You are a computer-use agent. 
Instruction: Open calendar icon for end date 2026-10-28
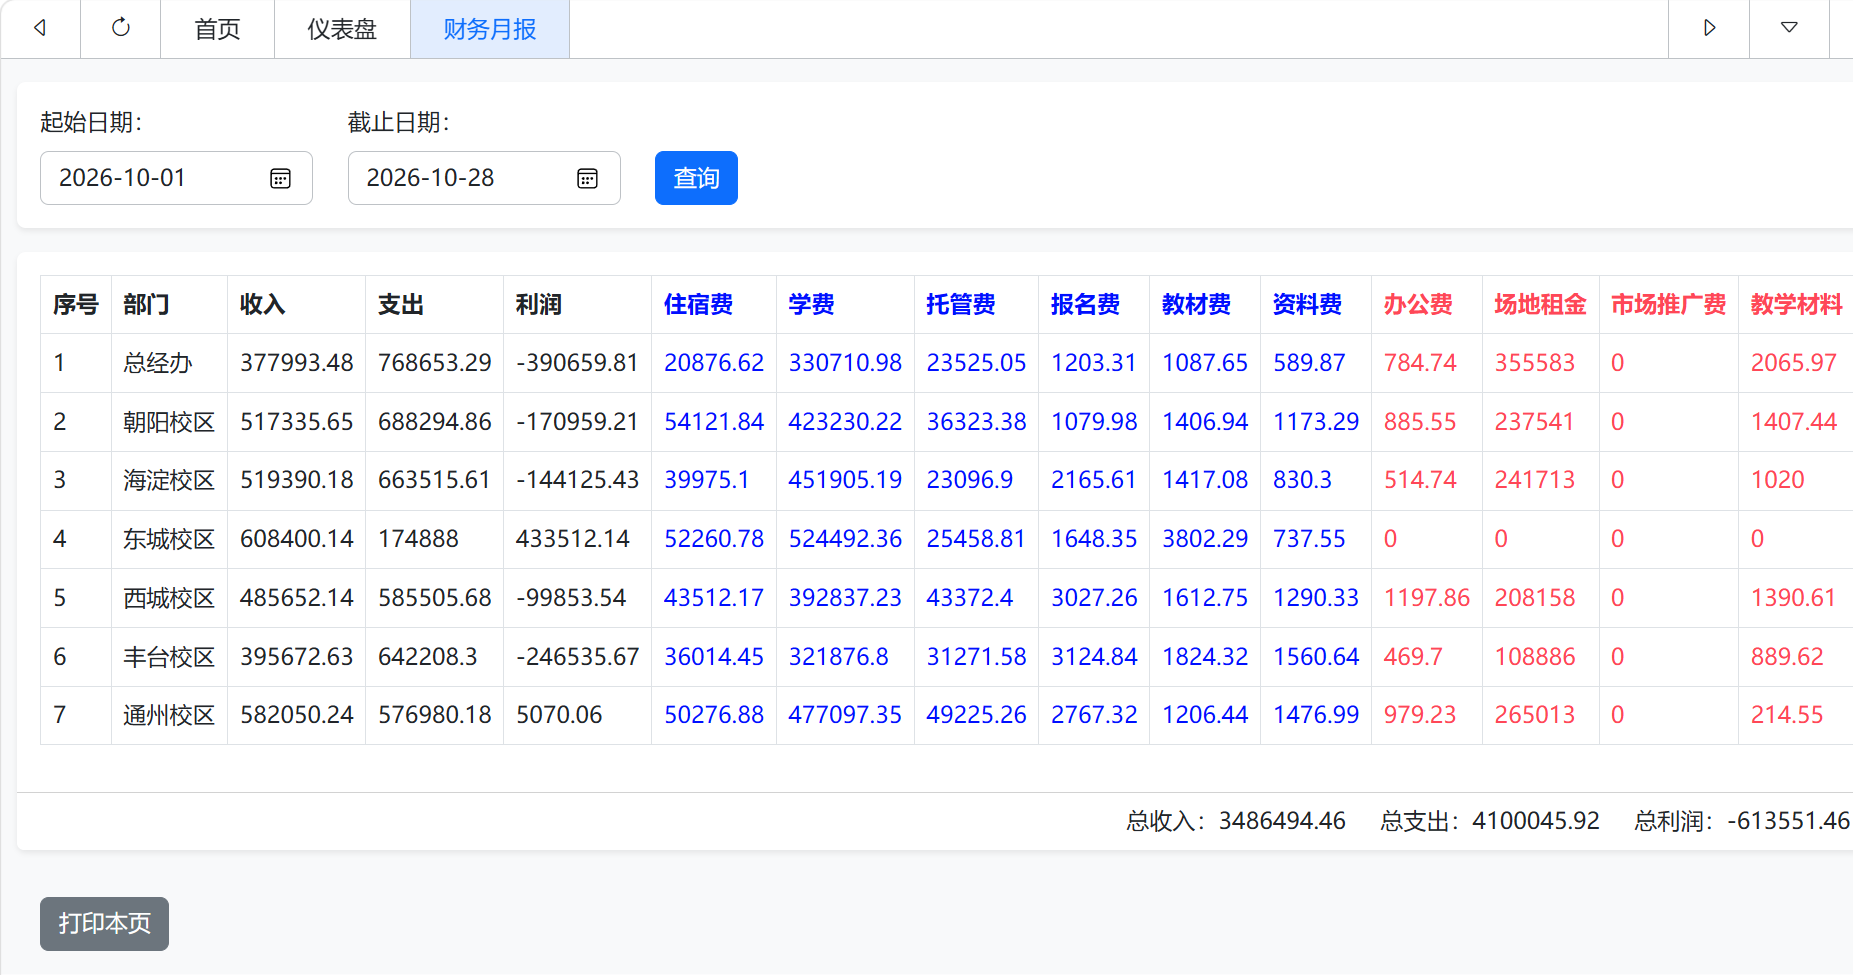587,178
